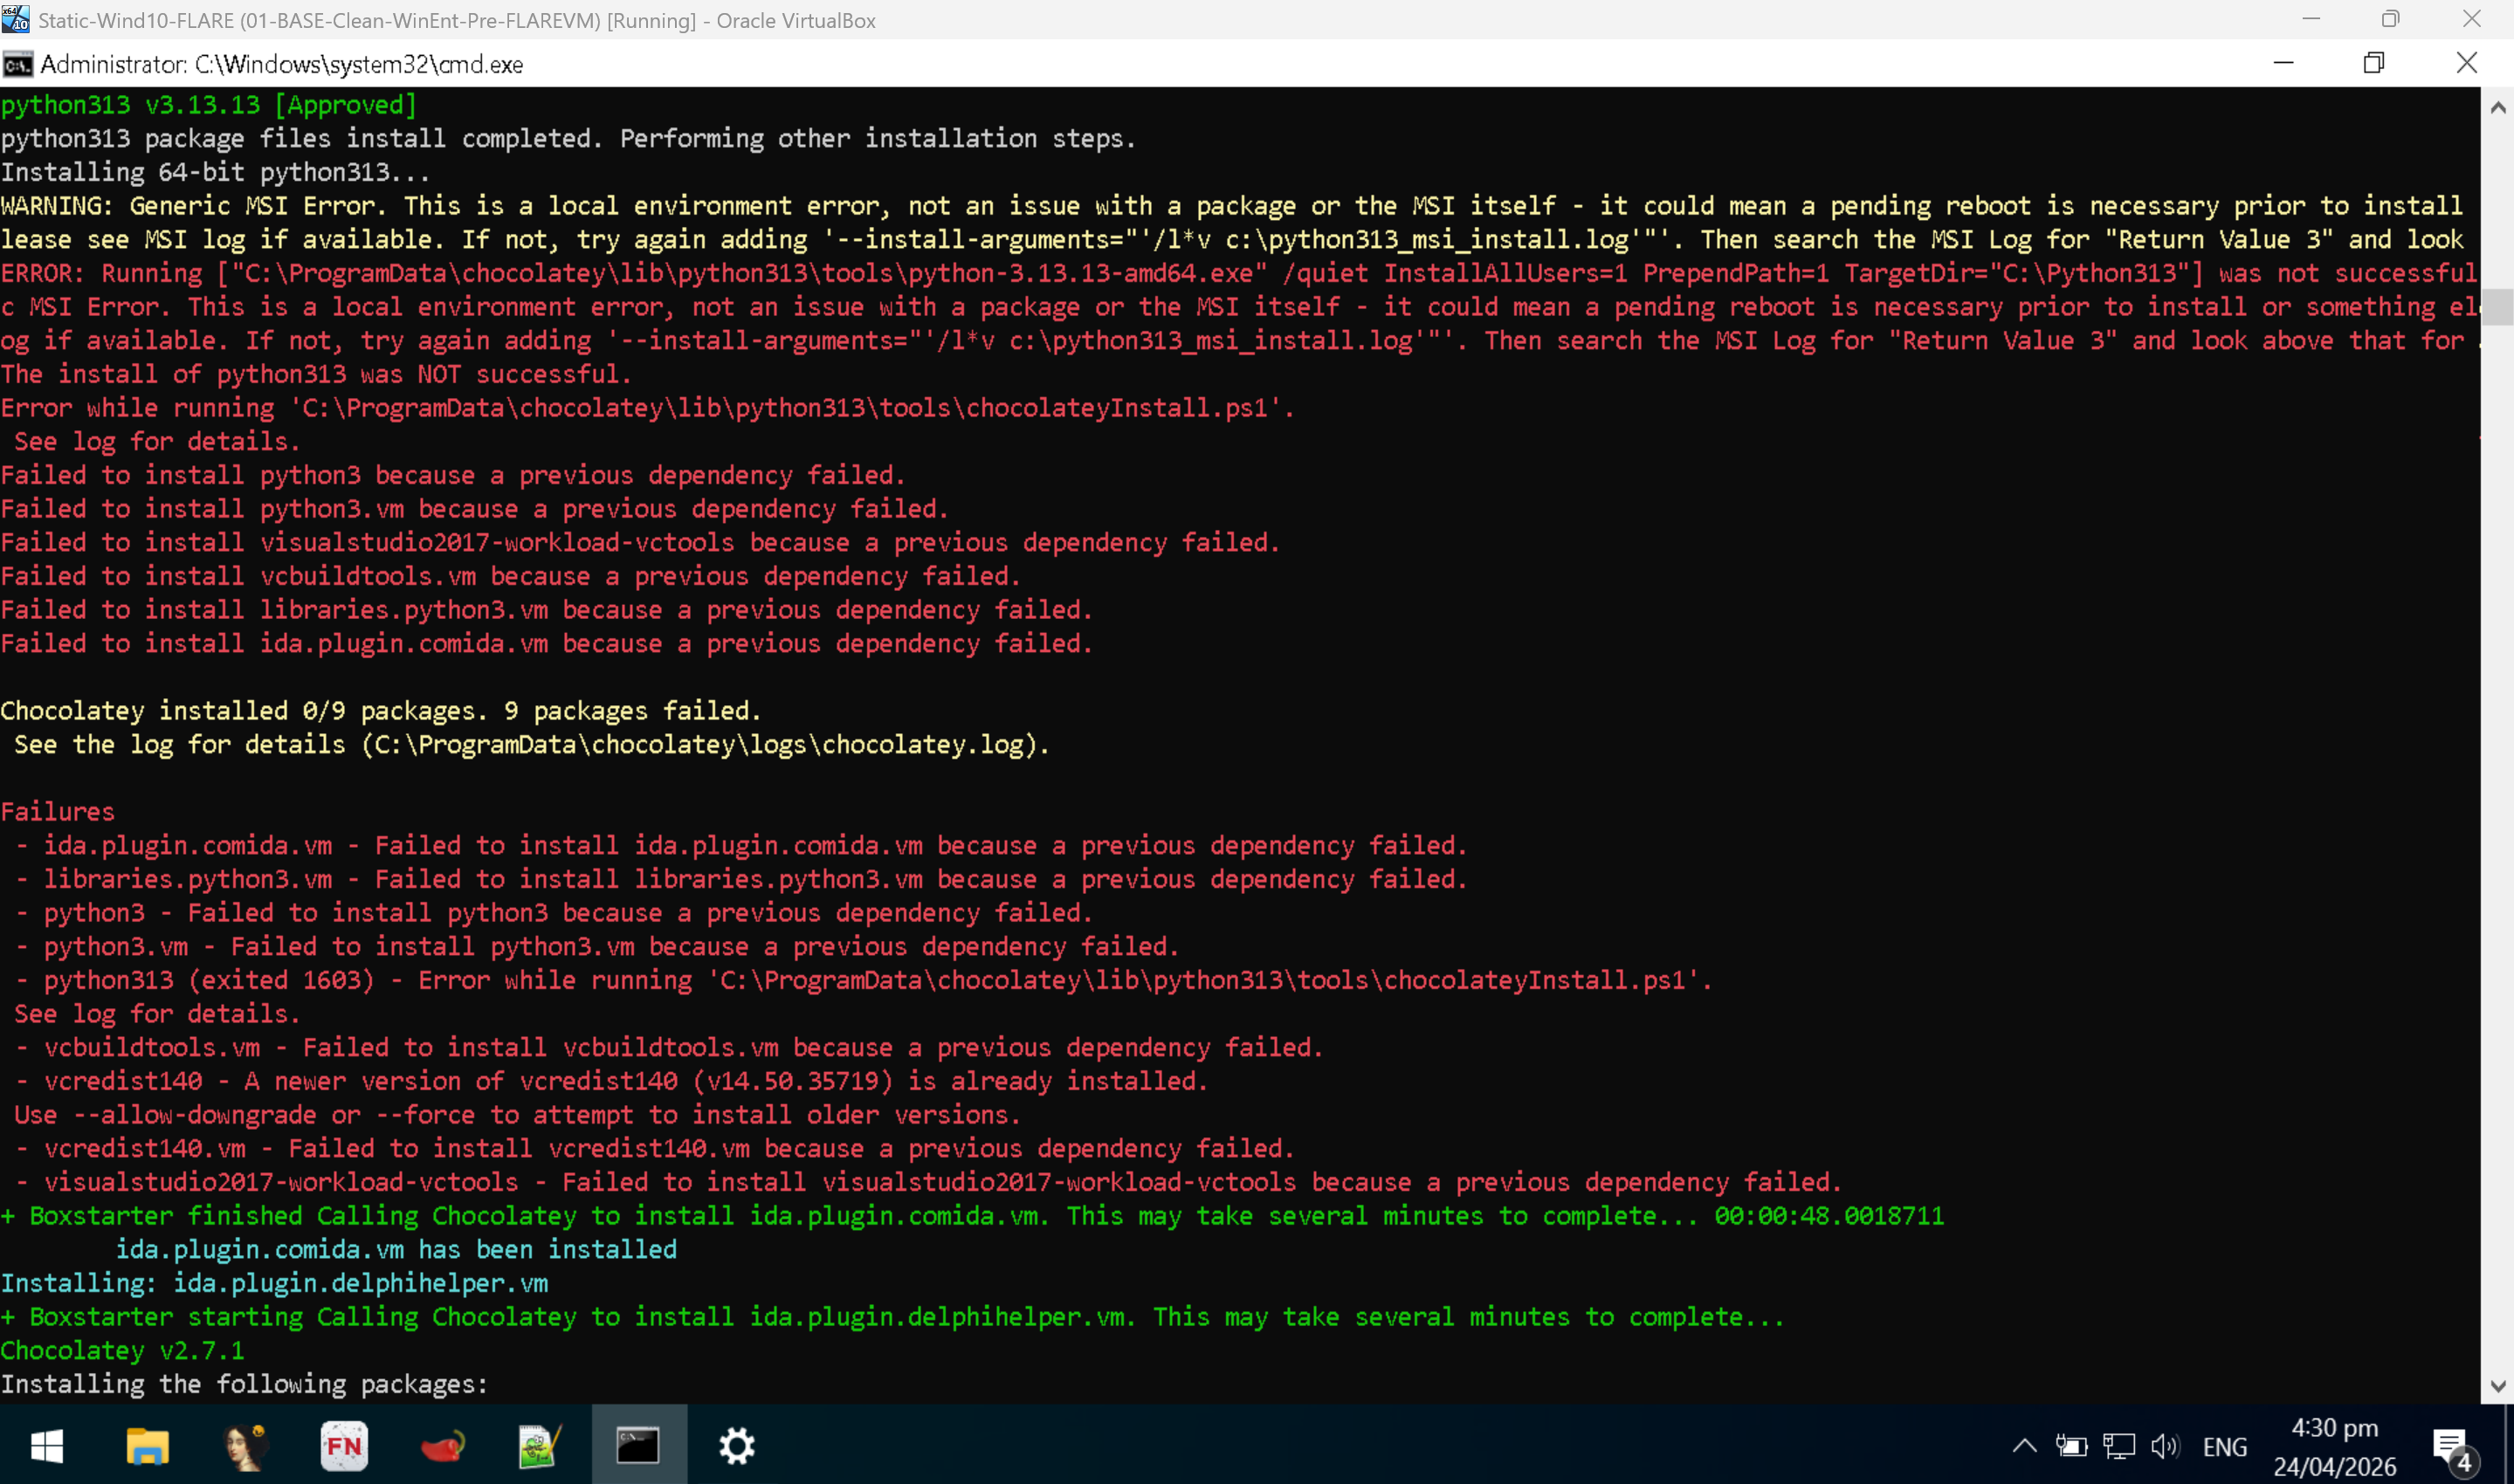Click the VirtualBox window title icon
Image resolution: width=2514 pixels, height=1484 pixels.
(x=15, y=19)
